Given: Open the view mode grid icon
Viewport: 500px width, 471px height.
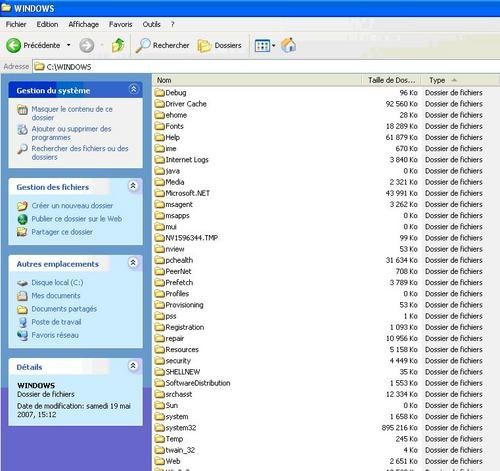Looking at the screenshot, I should coord(262,45).
